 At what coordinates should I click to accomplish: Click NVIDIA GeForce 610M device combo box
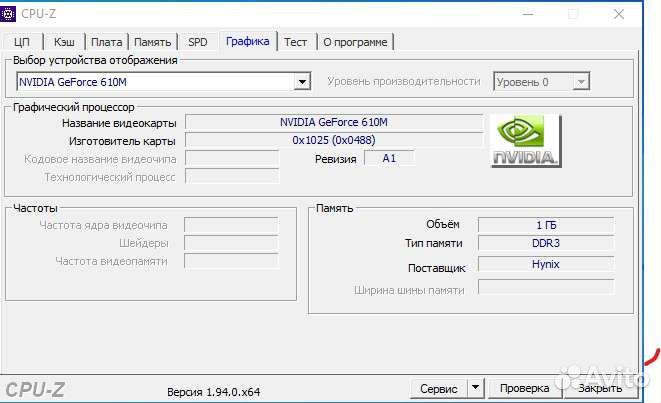pos(164,82)
